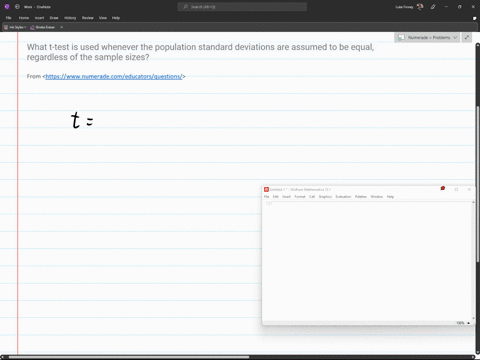Open the Format menu in Mathematica
Viewport: 480px width, 360px height.
click(x=300, y=197)
